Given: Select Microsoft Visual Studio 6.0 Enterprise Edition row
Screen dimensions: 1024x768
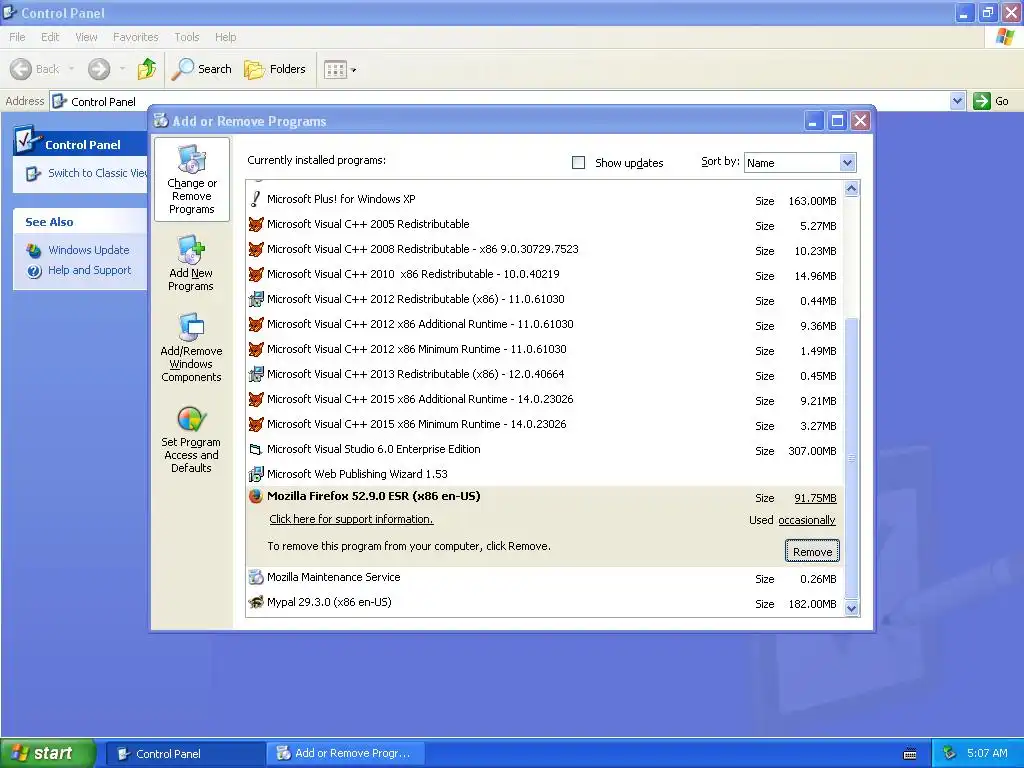Looking at the screenshot, I should point(545,449).
